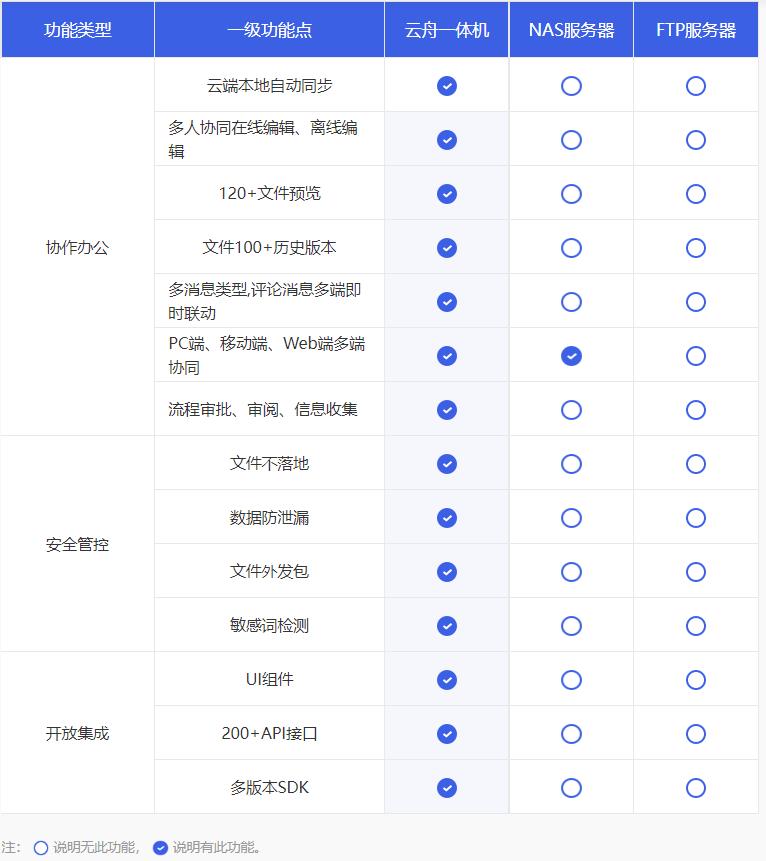Click the empty circle icon in the legend note
This screenshot has height=861, width=766.
point(41,848)
